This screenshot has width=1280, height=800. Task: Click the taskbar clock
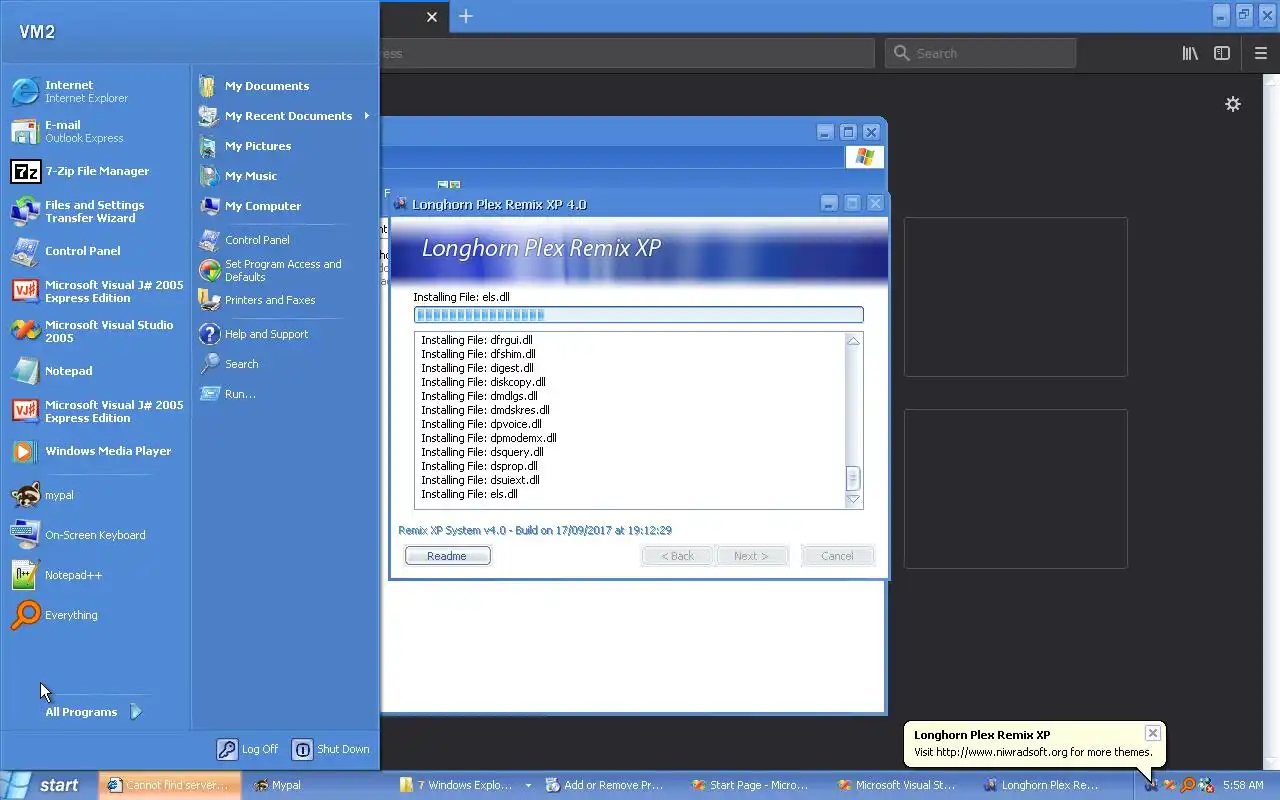(x=1243, y=785)
